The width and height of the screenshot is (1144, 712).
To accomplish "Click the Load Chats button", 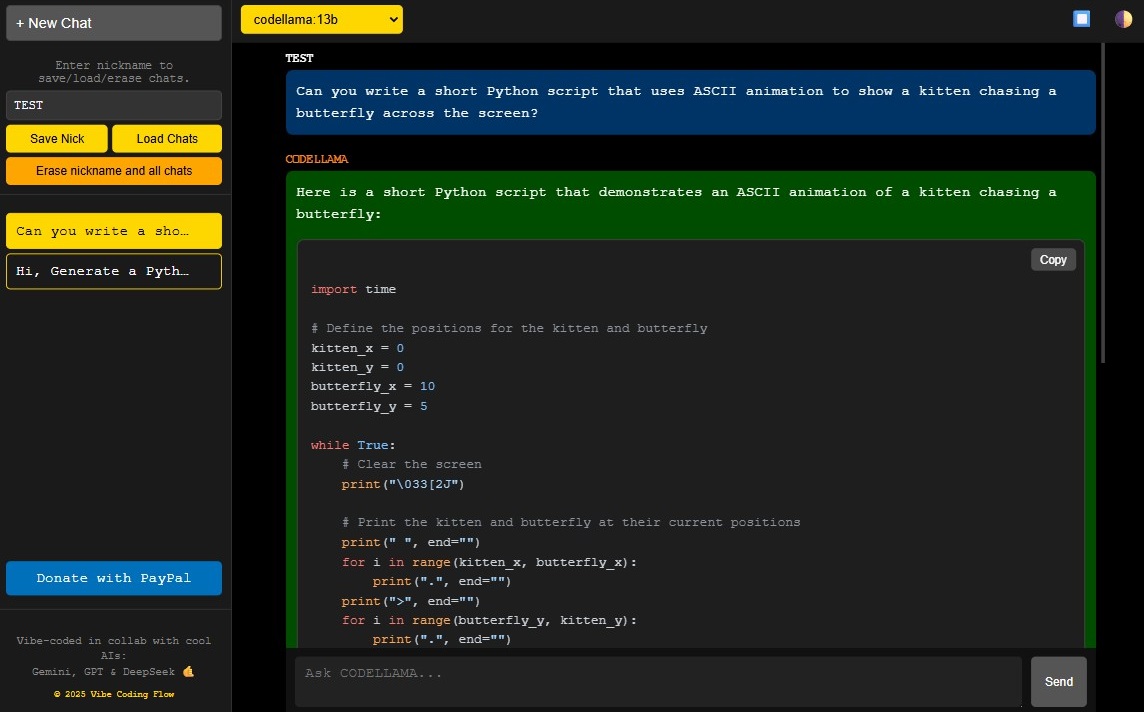I will [x=167, y=139].
